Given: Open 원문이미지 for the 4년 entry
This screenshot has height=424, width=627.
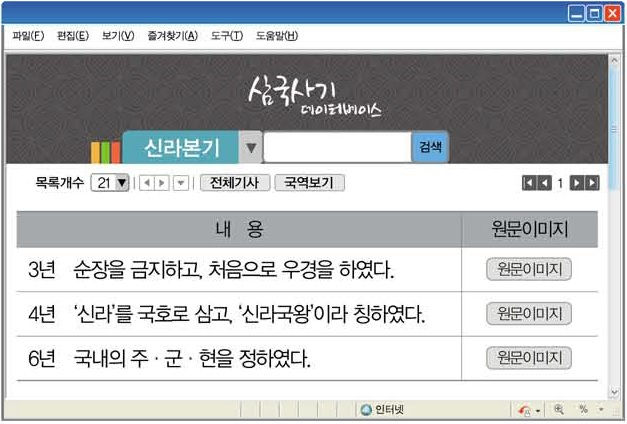Looking at the screenshot, I should (528, 314).
